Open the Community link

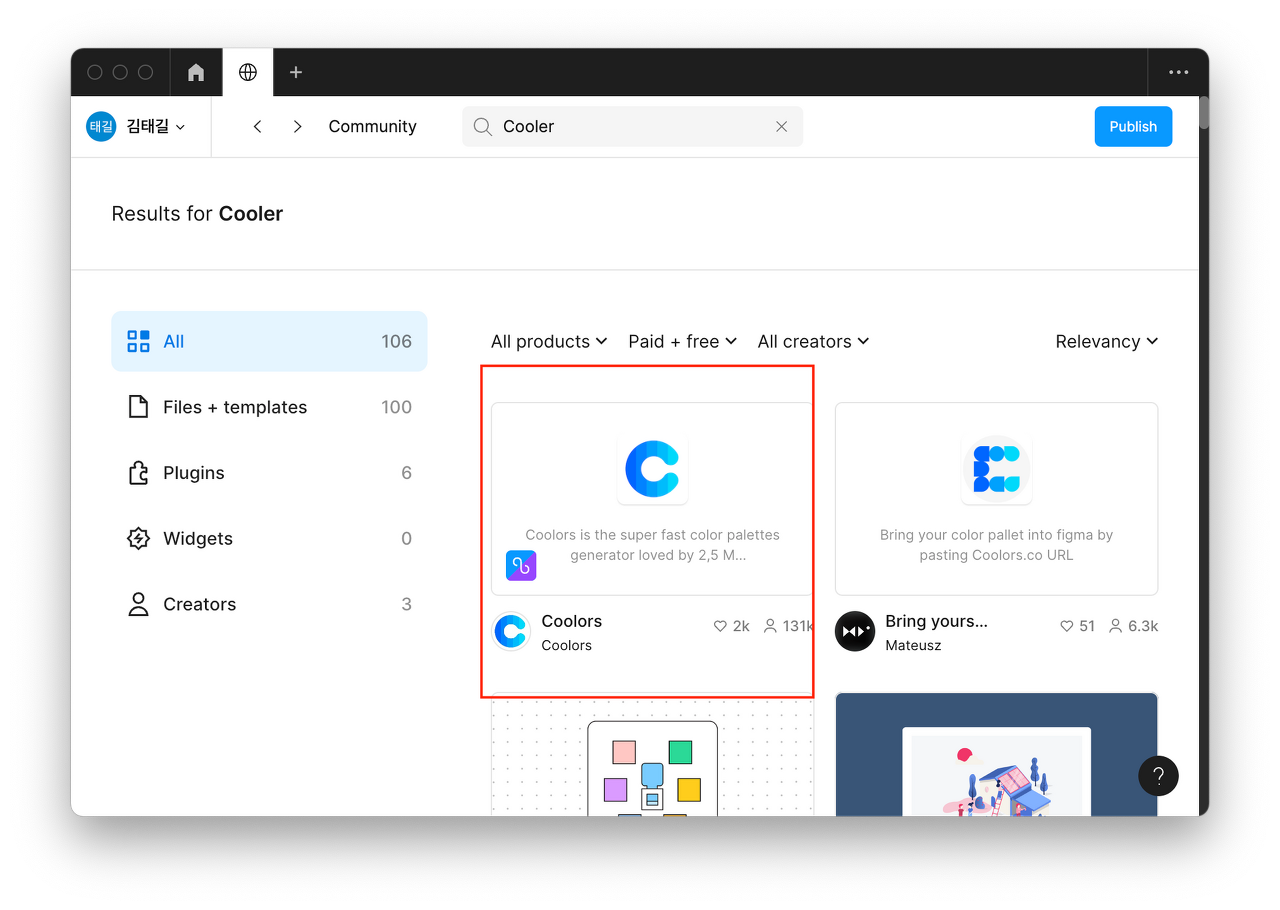pos(372,126)
